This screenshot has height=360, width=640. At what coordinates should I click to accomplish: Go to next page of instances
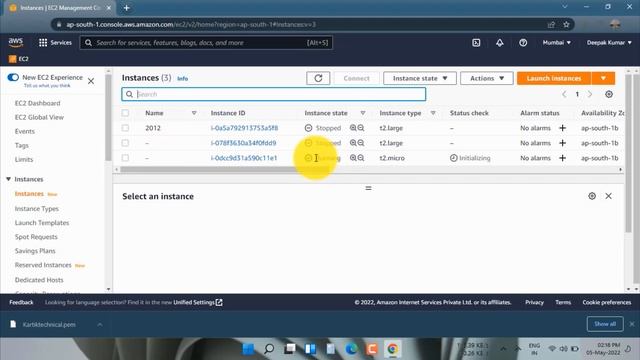(x=590, y=94)
